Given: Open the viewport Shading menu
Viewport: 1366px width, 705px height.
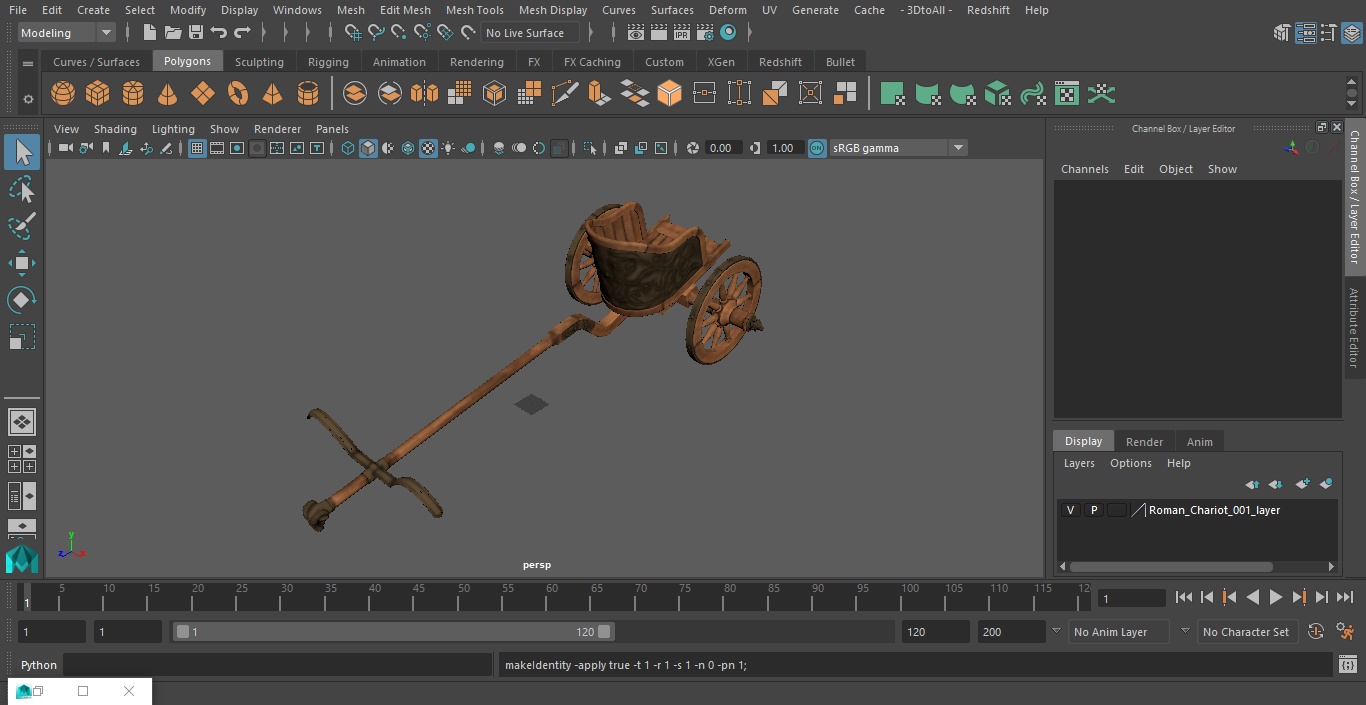Looking at the screenshot, I should click(115, 129).
